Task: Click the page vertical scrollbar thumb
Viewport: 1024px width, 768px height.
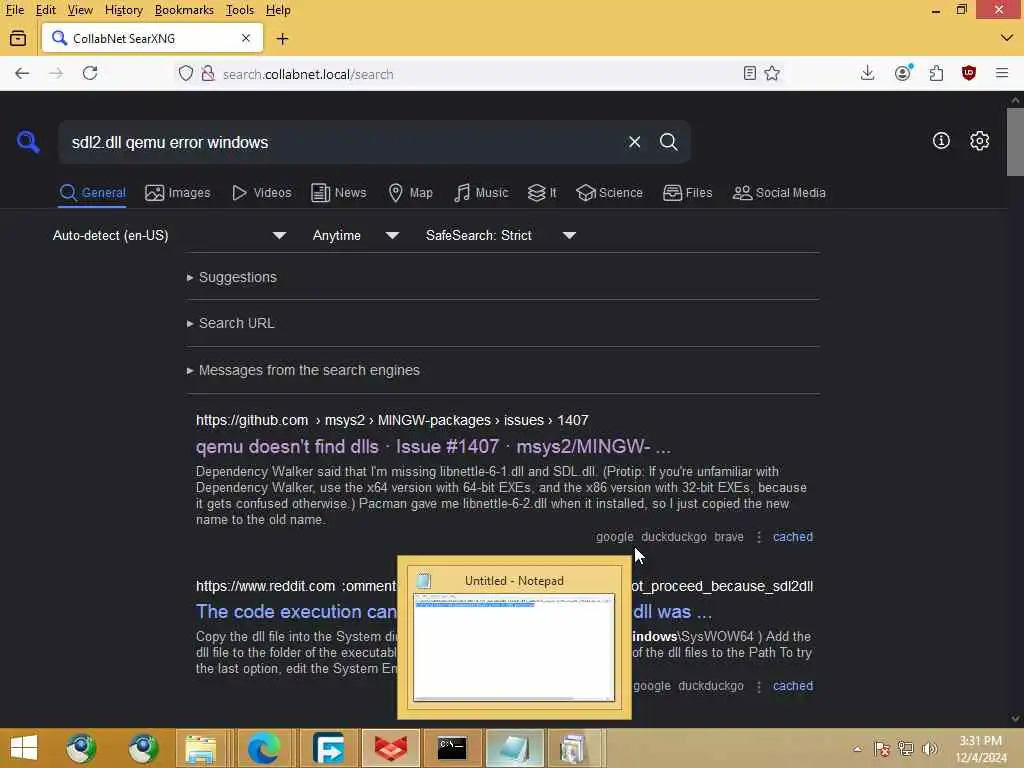Action: (1015, 142)
